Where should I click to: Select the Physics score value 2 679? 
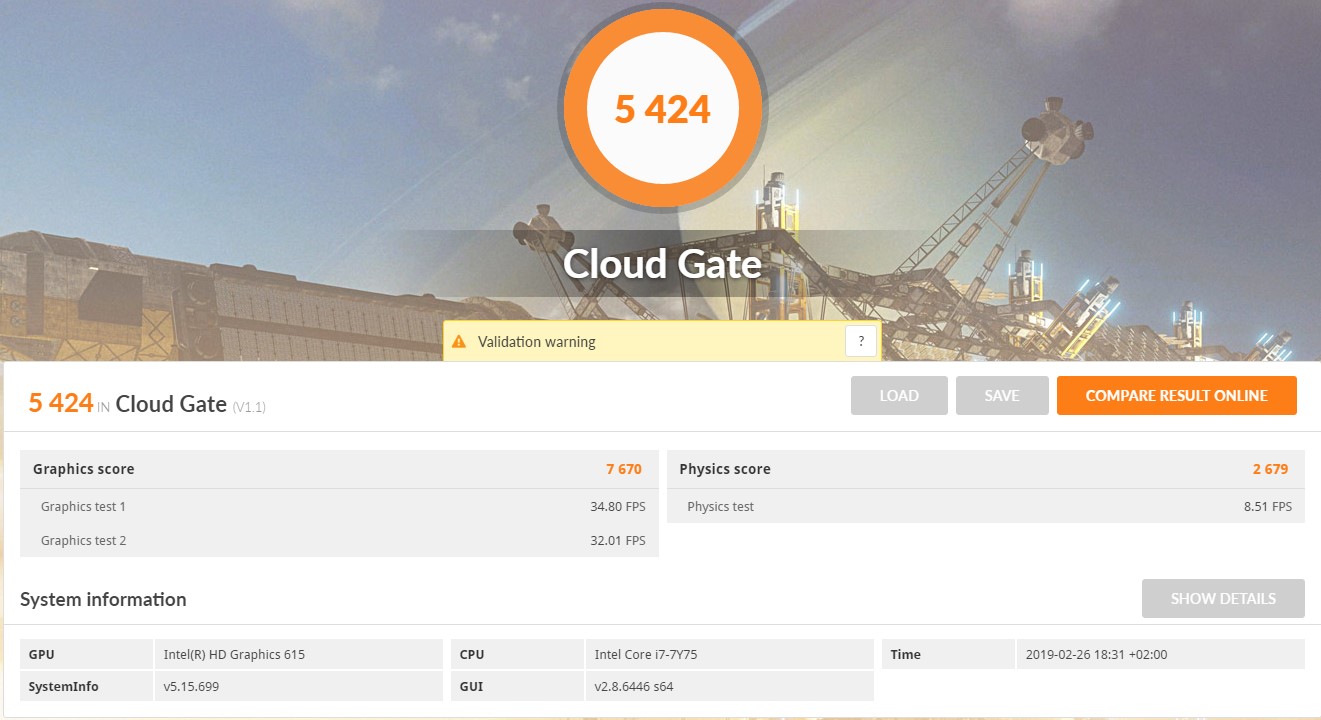[1270, 469]
